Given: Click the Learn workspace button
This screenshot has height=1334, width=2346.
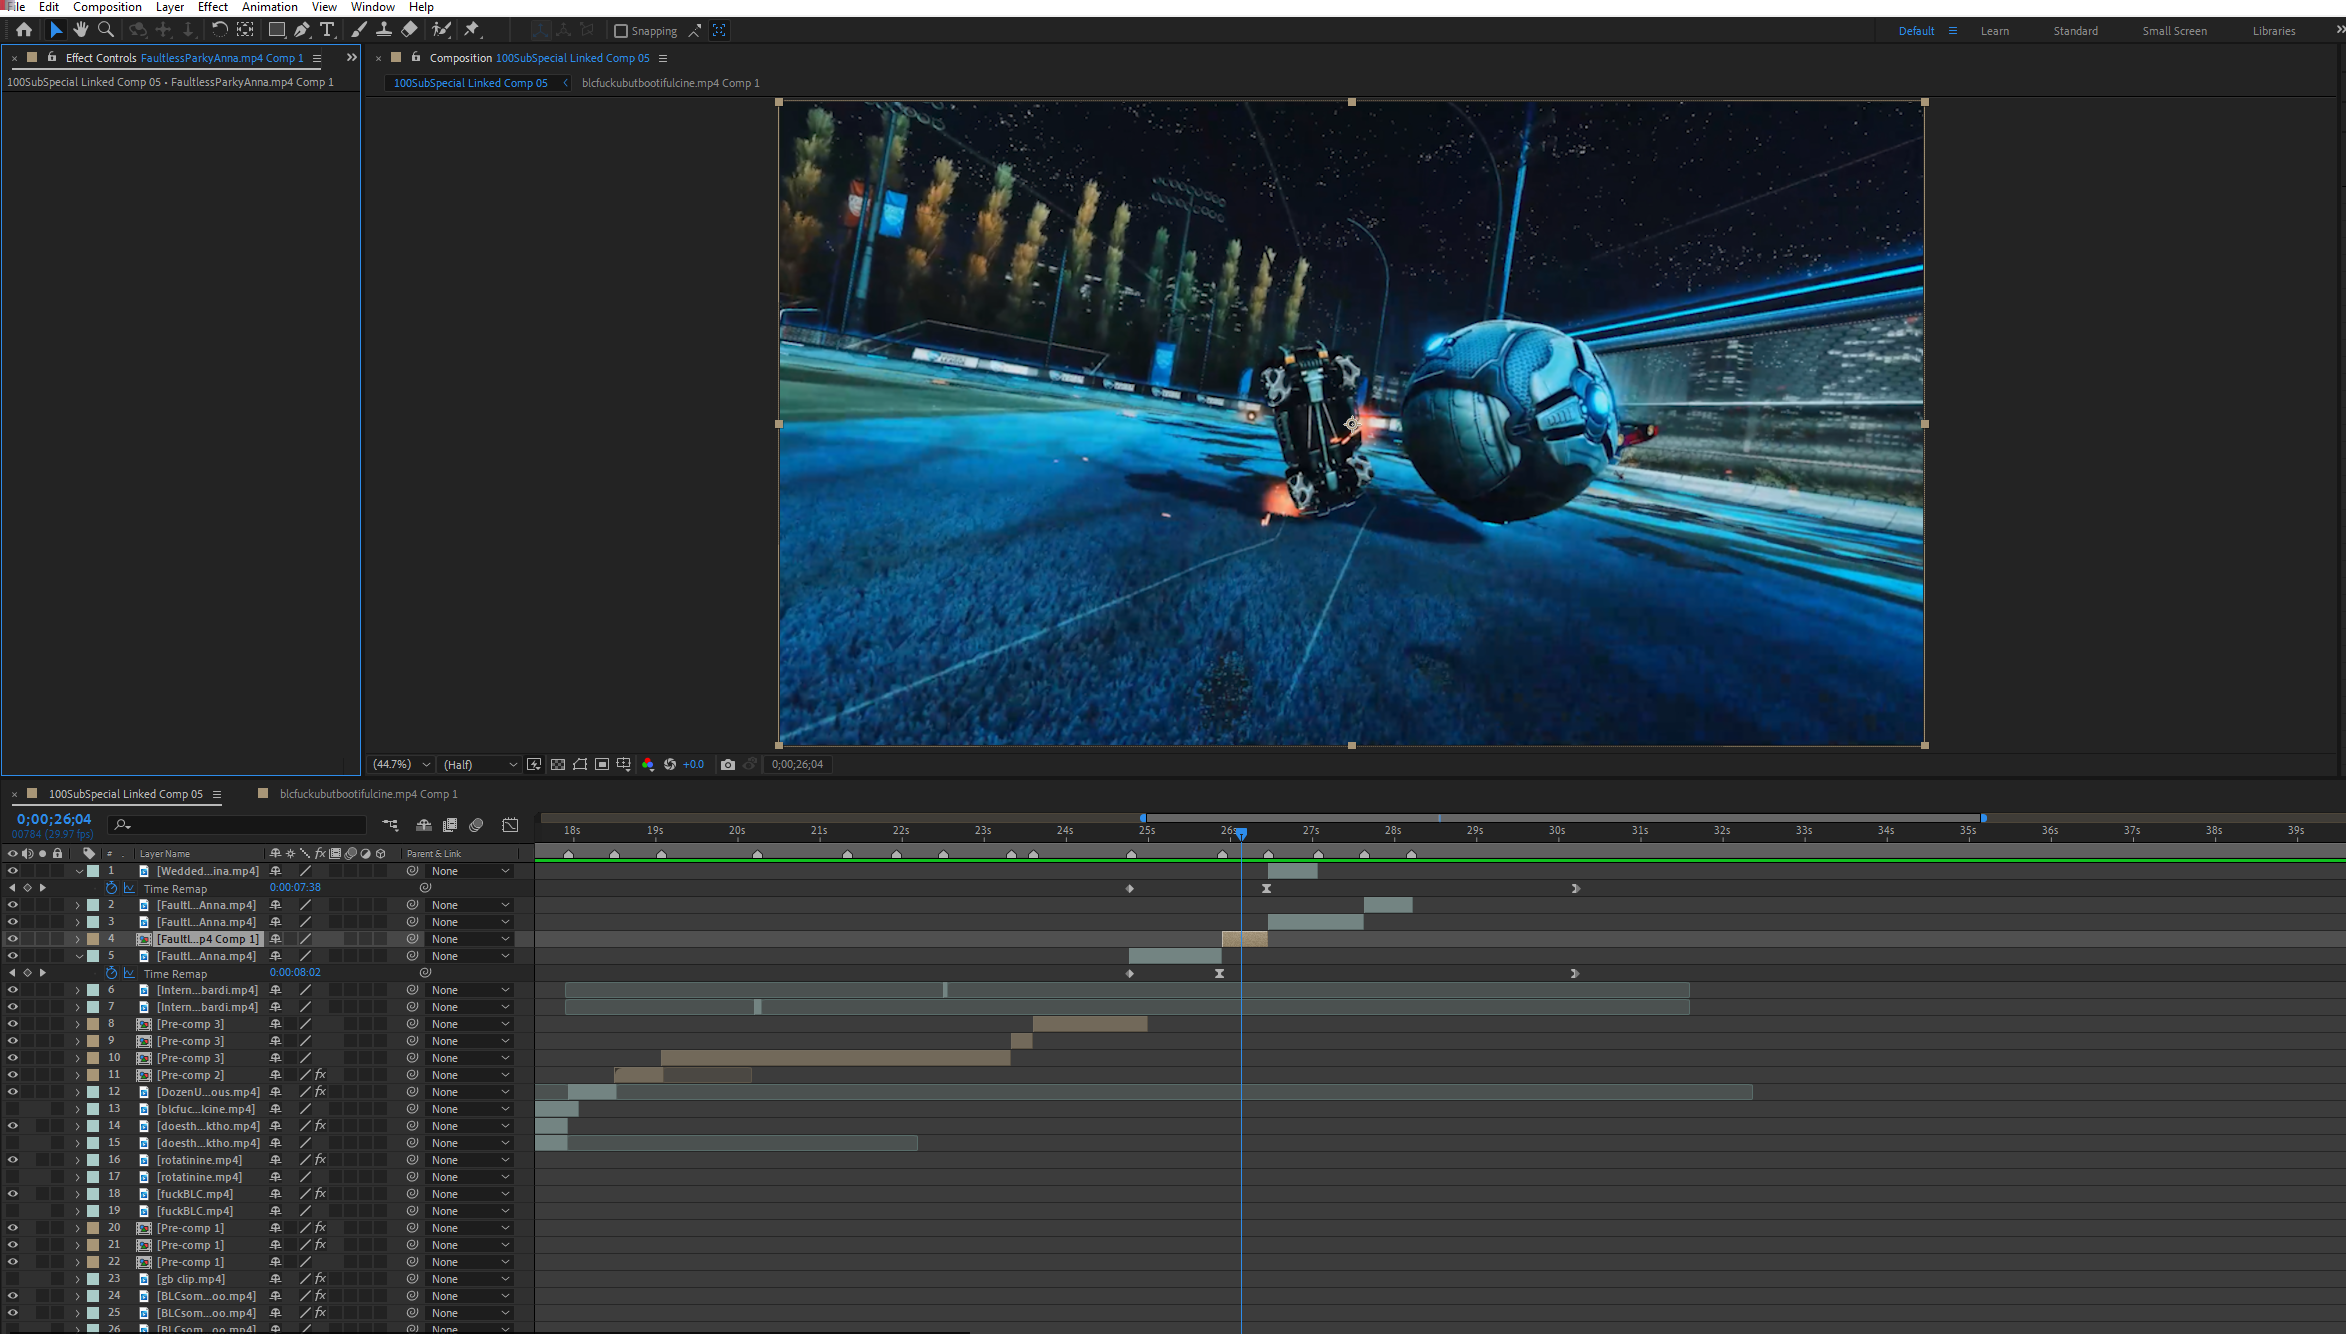Looking at the screenshot, I should click(1995, 30).
